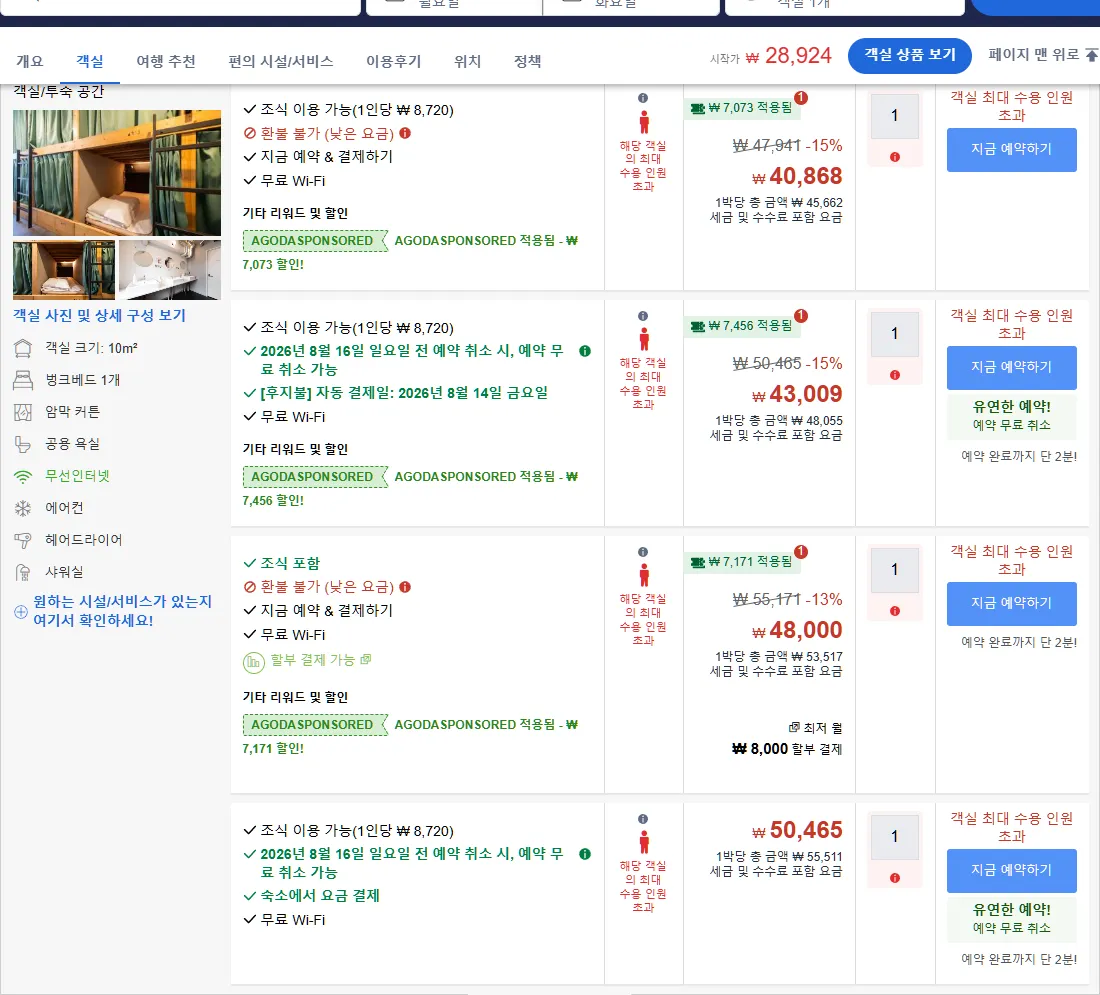Open the 위치 tab
The image size is (1100, 995).
(x=467, y=61)
